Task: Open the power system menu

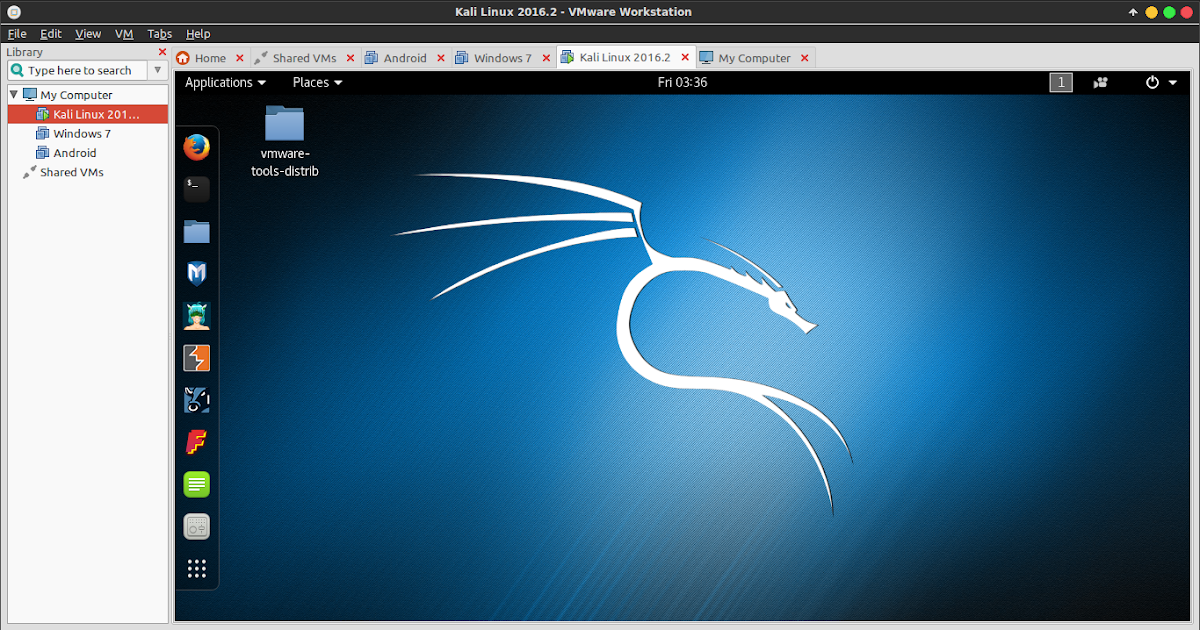Action: pyautogui.click(x=1160, y=82)
